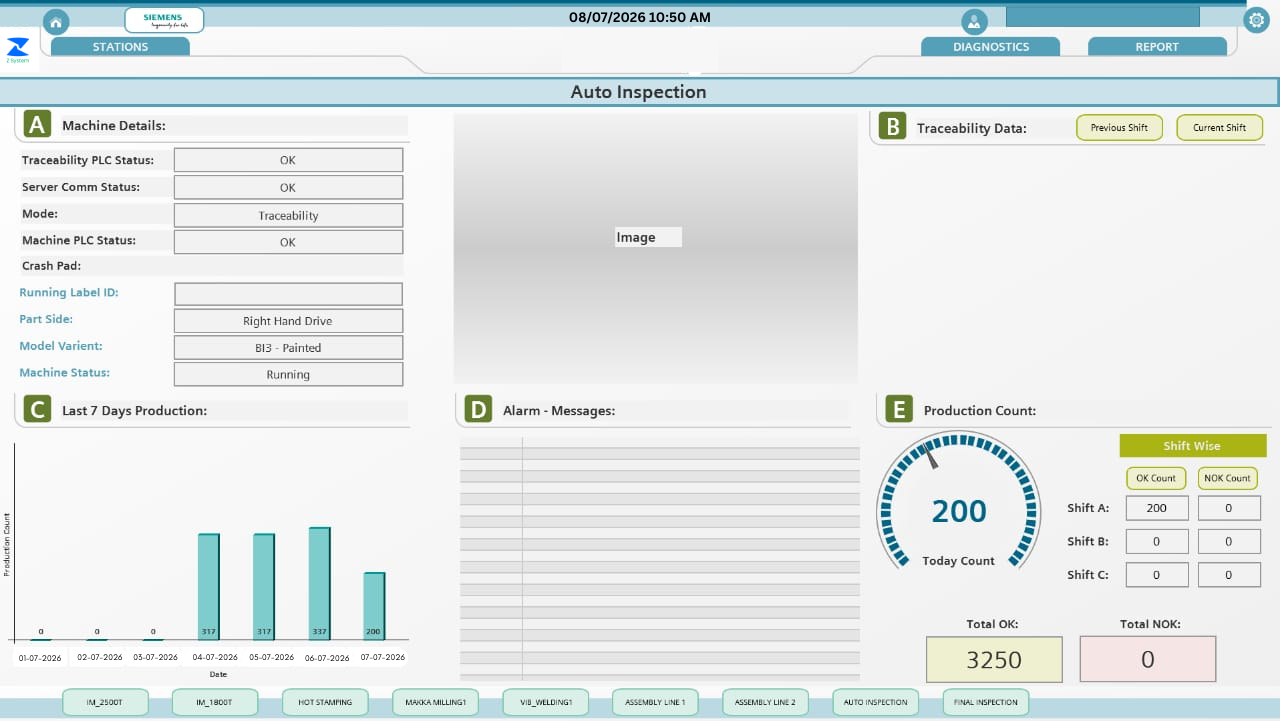Go to HOT STAMPING station
The width and height of the screenshot is (1280, 721).
click(x=325, y=702)
